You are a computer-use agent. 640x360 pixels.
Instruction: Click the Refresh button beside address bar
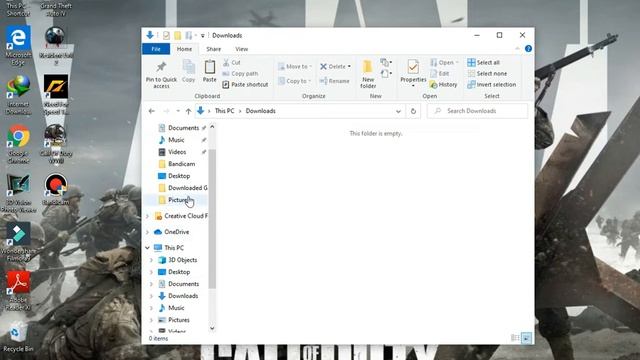[413, 111]
